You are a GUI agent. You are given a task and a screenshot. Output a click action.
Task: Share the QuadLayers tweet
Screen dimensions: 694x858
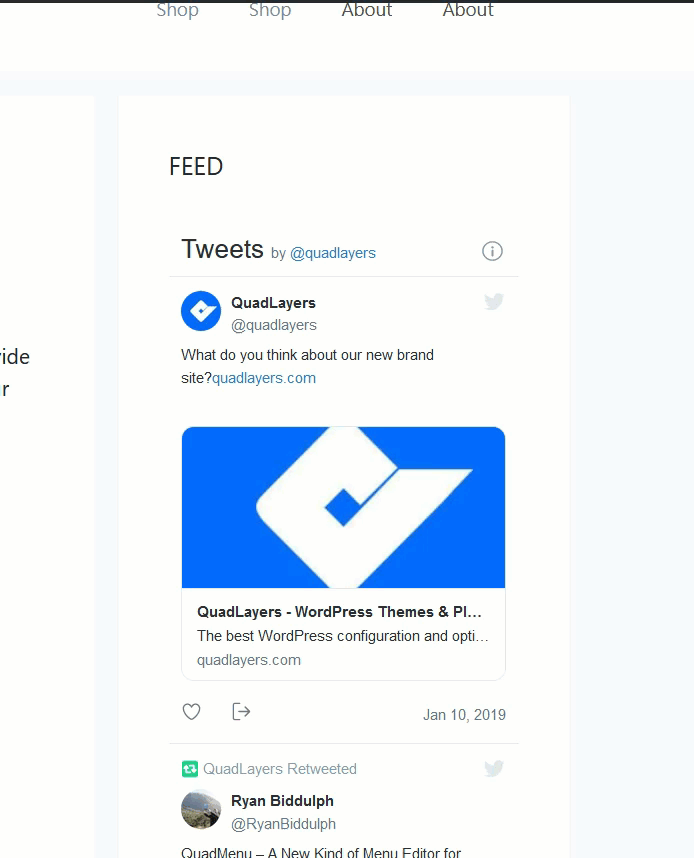coord(241,712)
